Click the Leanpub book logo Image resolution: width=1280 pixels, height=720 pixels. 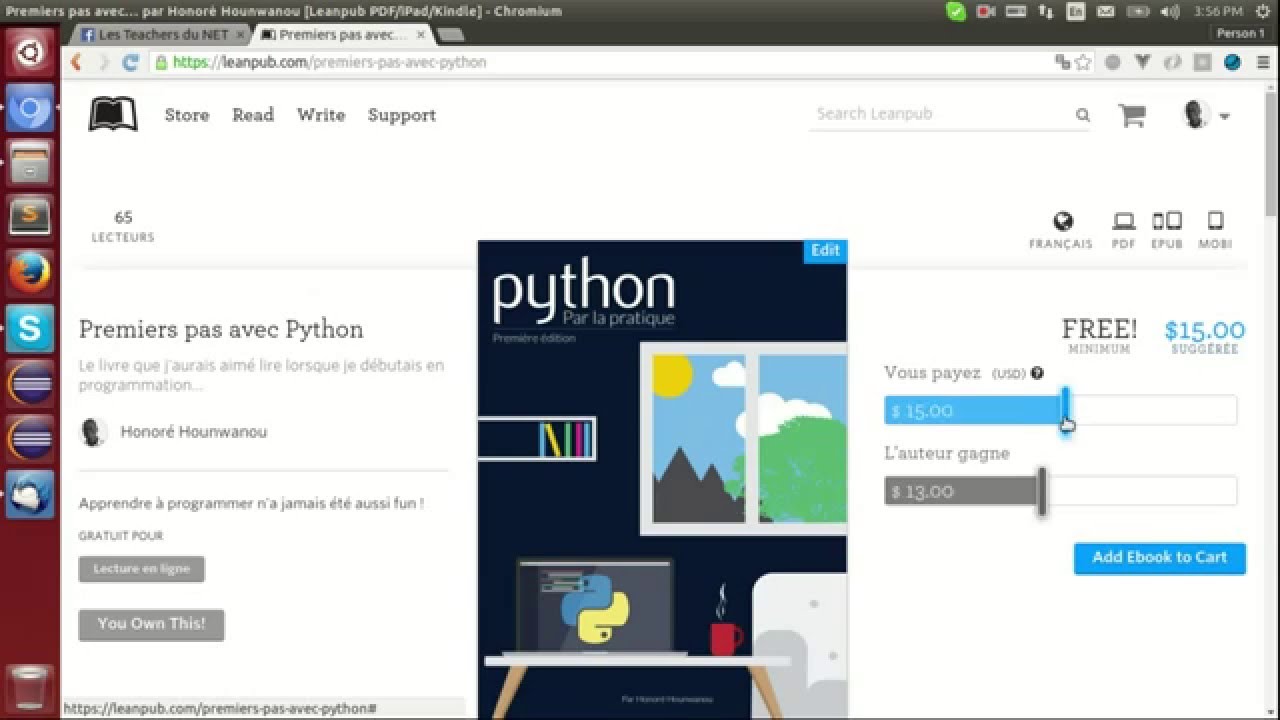(x=113, y=115)
